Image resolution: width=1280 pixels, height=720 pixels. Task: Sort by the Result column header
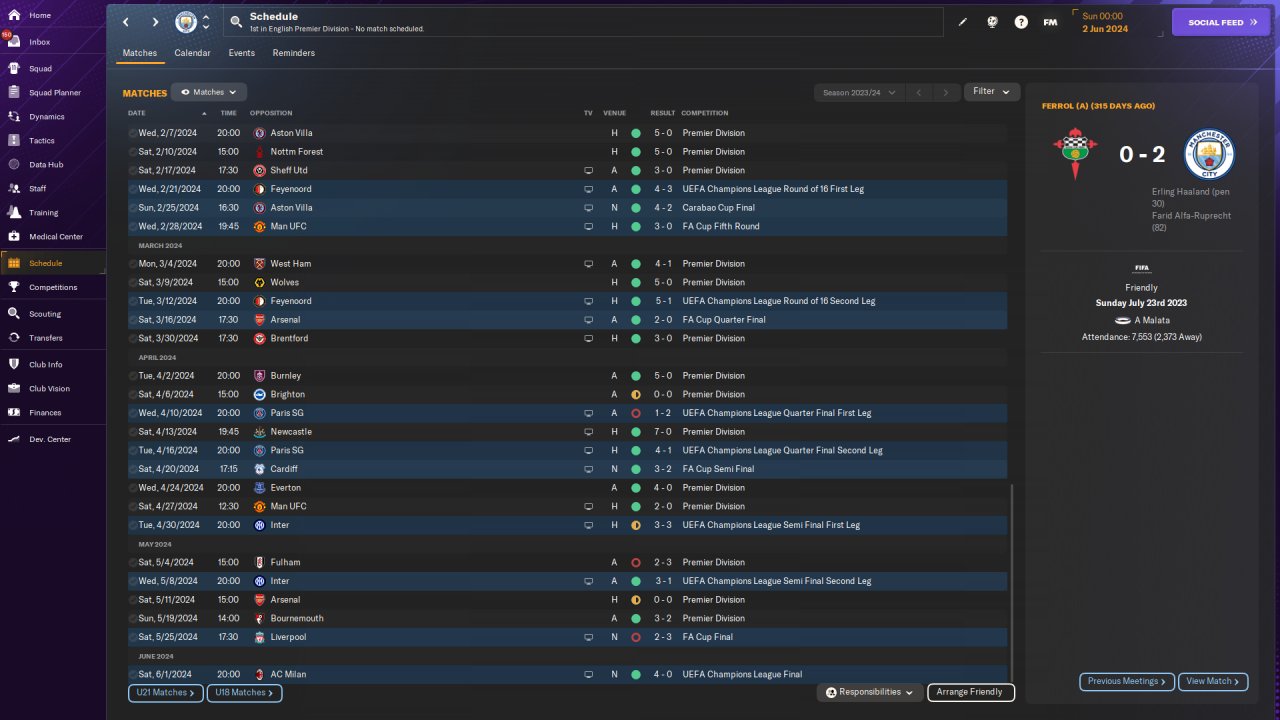point(663,113)
